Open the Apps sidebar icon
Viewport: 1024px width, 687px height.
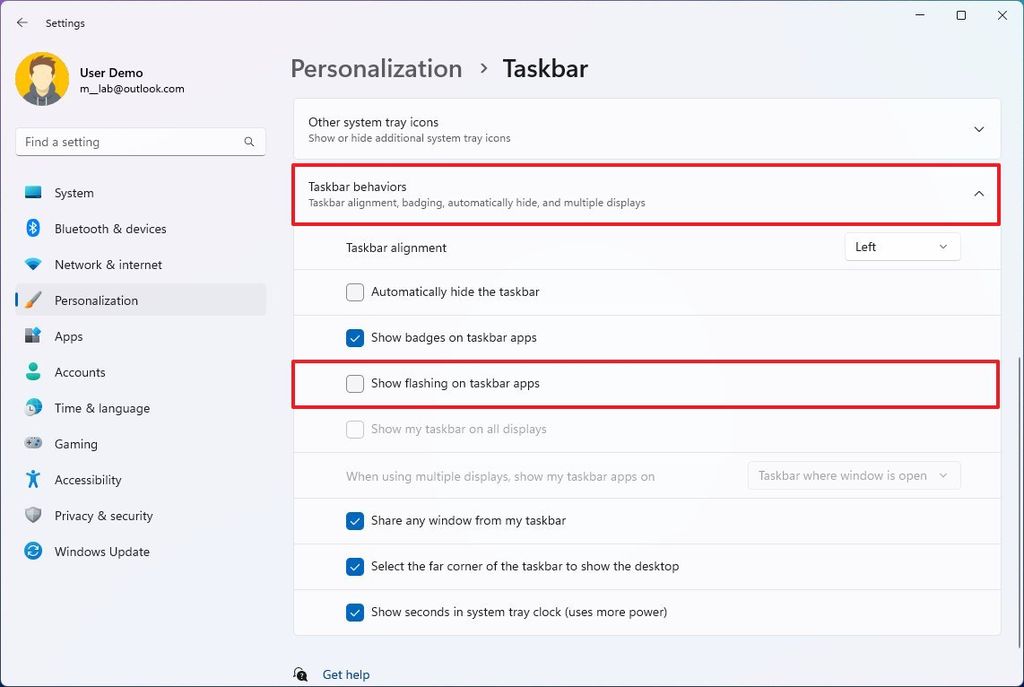(33, 336)
